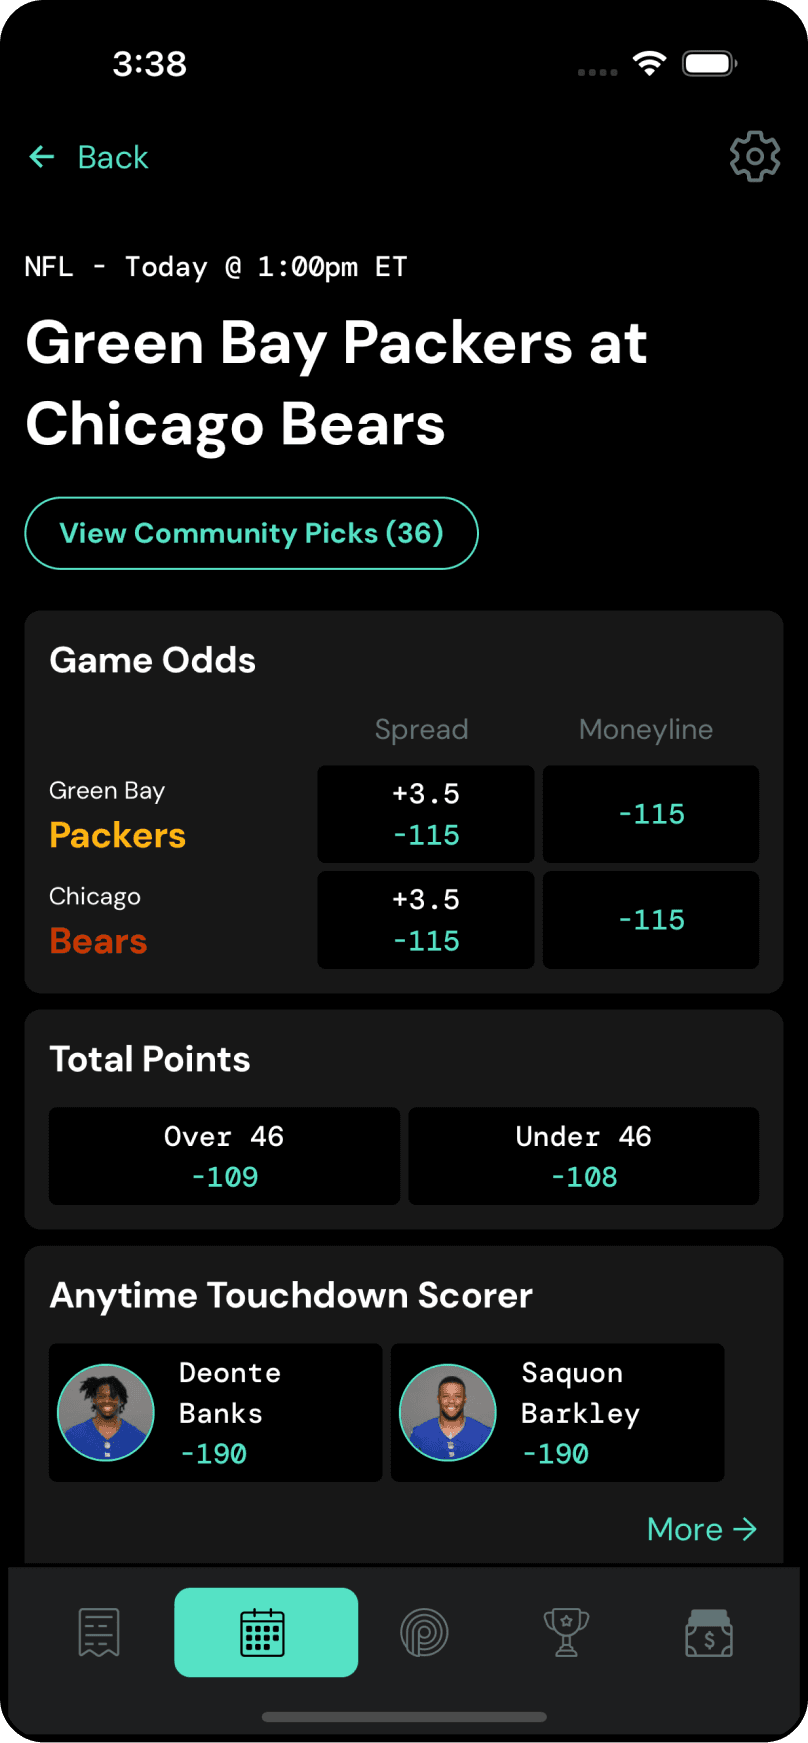808x1743 pixels.
Task: Open the cash bankroll icon in nav
Action: coord(709,1632)
